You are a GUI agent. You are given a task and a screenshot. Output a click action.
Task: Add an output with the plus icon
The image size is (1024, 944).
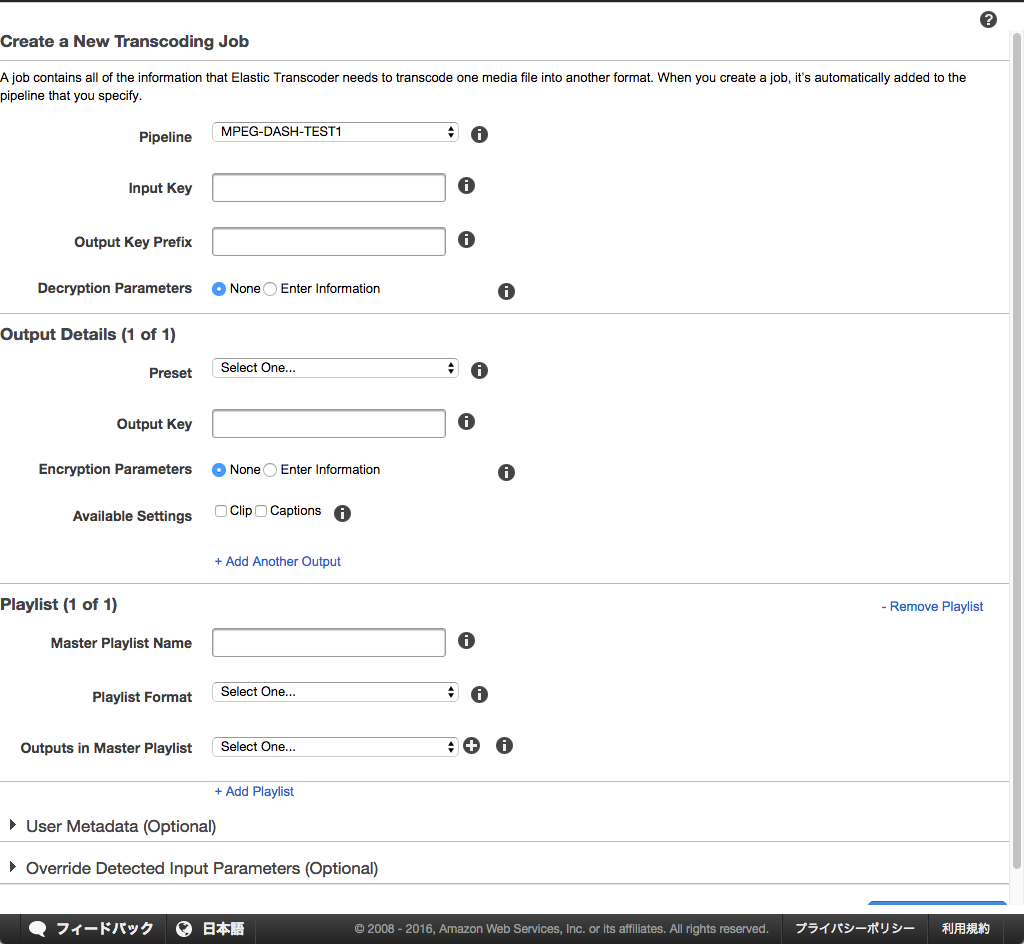click(x=471, y=745)
